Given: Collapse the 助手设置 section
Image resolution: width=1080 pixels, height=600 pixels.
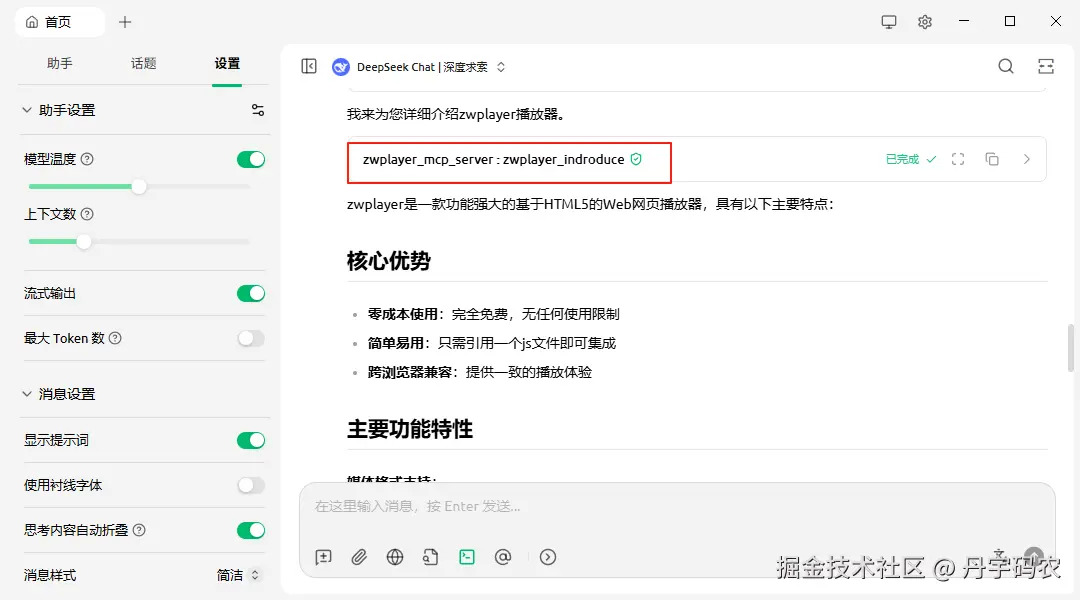Looking at the screenshot, I should point(26,111).
